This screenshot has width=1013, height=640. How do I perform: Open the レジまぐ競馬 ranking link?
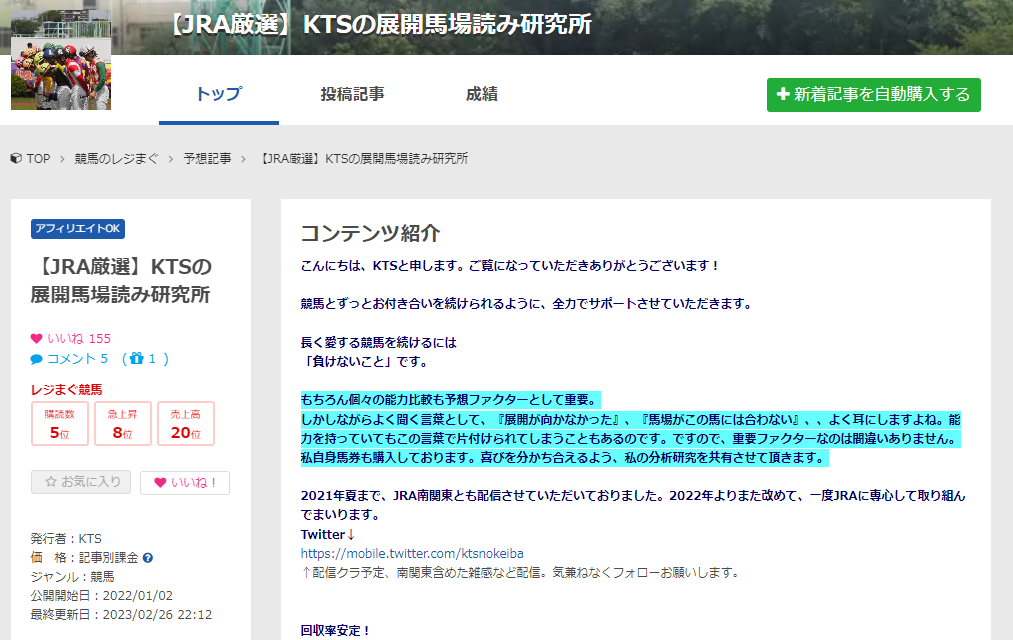pos(67,389)
